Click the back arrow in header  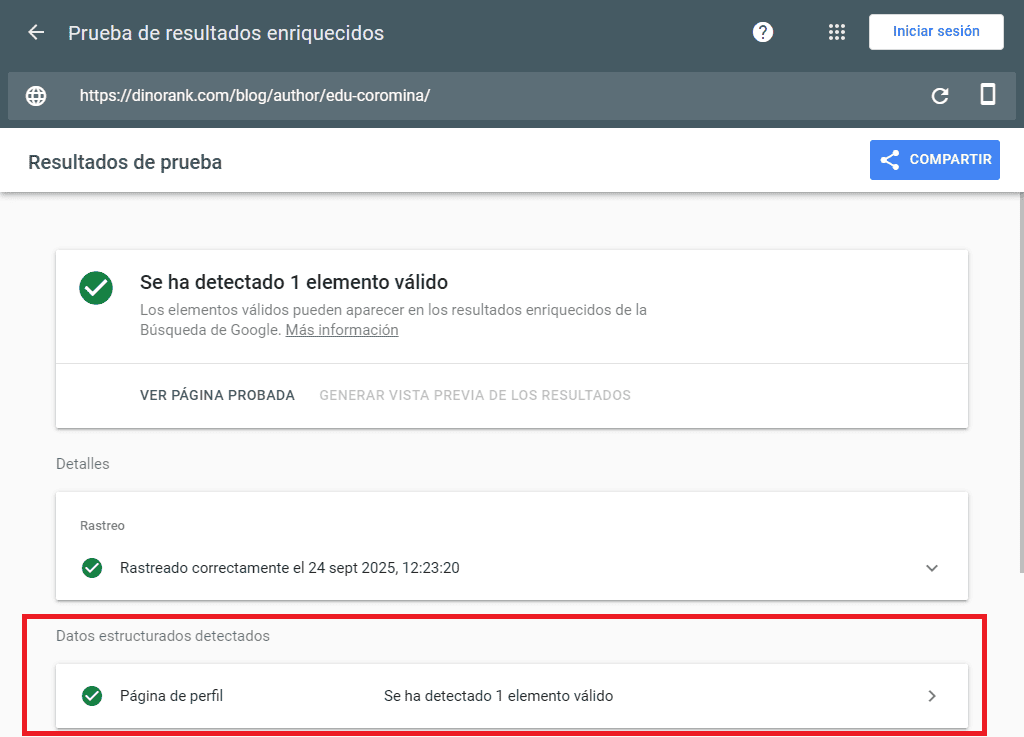tap(36, 32)
